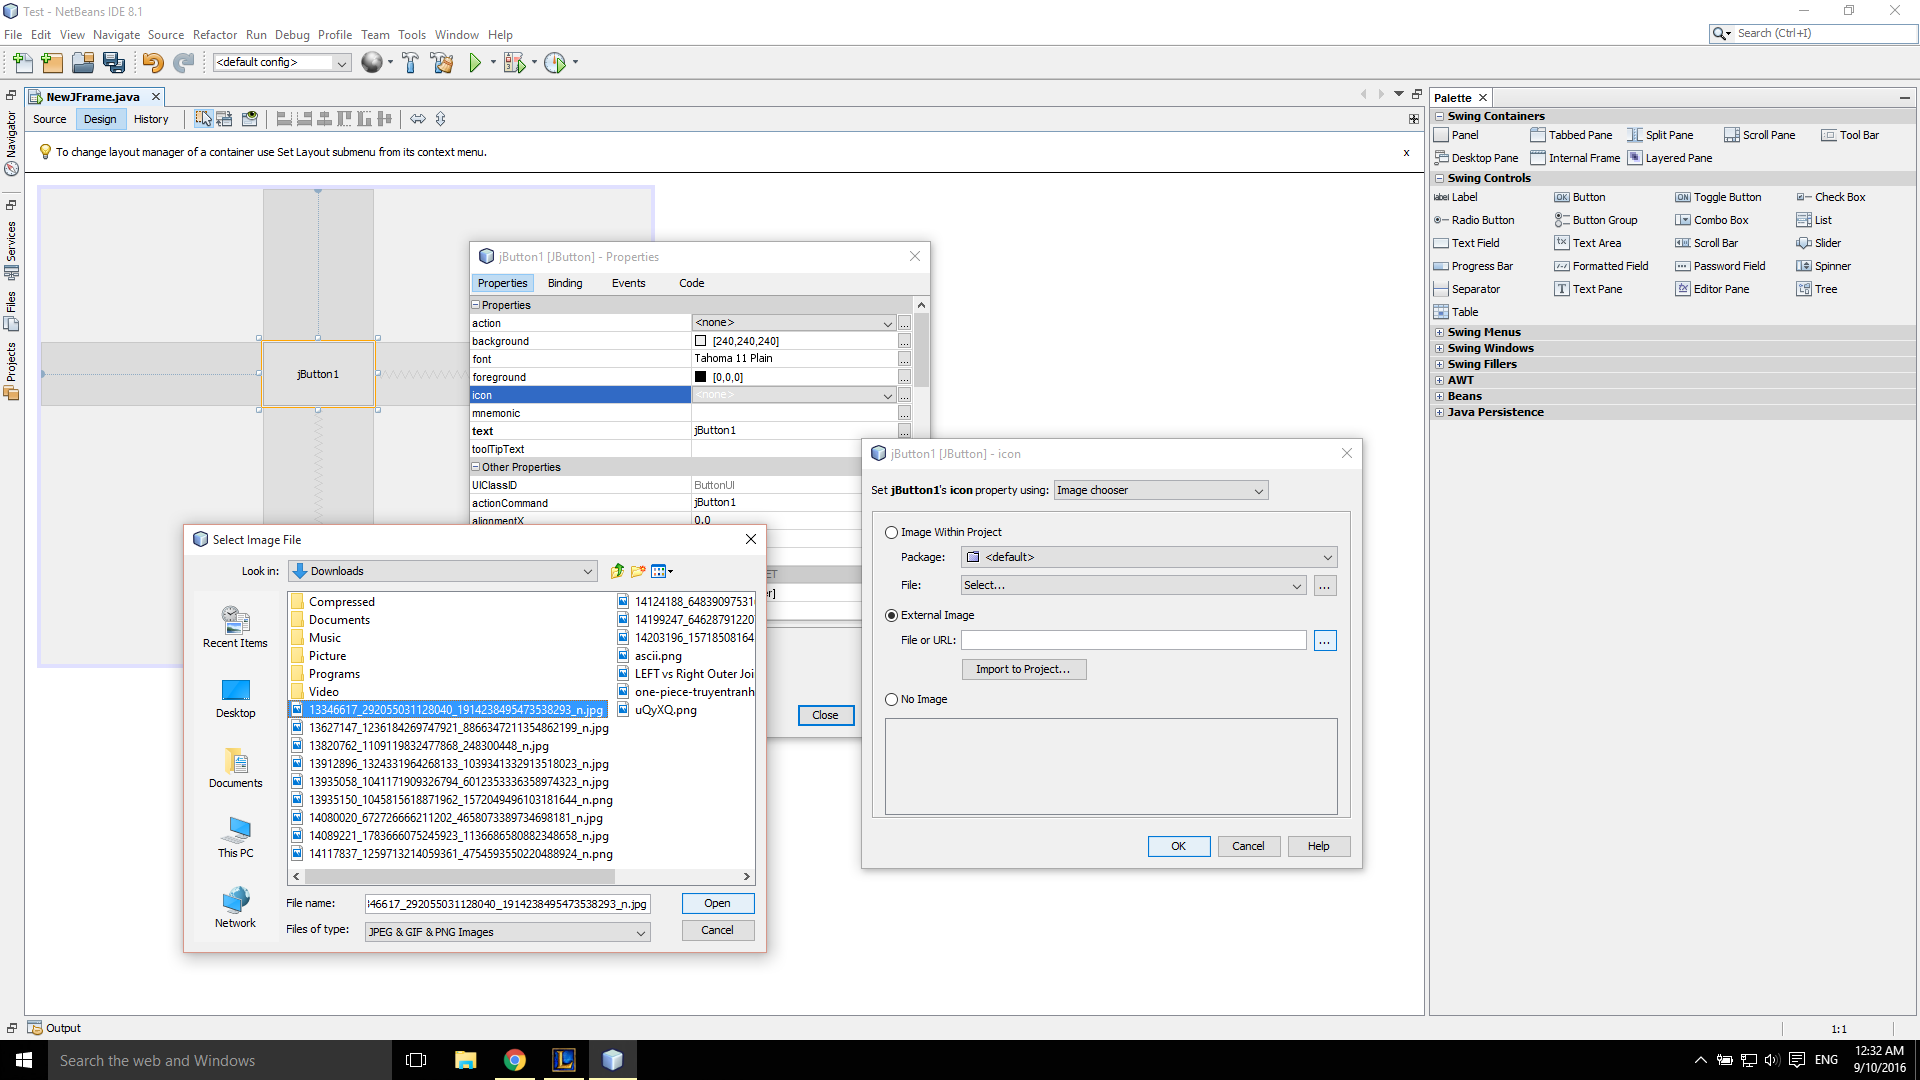Click the Profile Project clock icon
1920x1080 pixels.
point(555,63)
